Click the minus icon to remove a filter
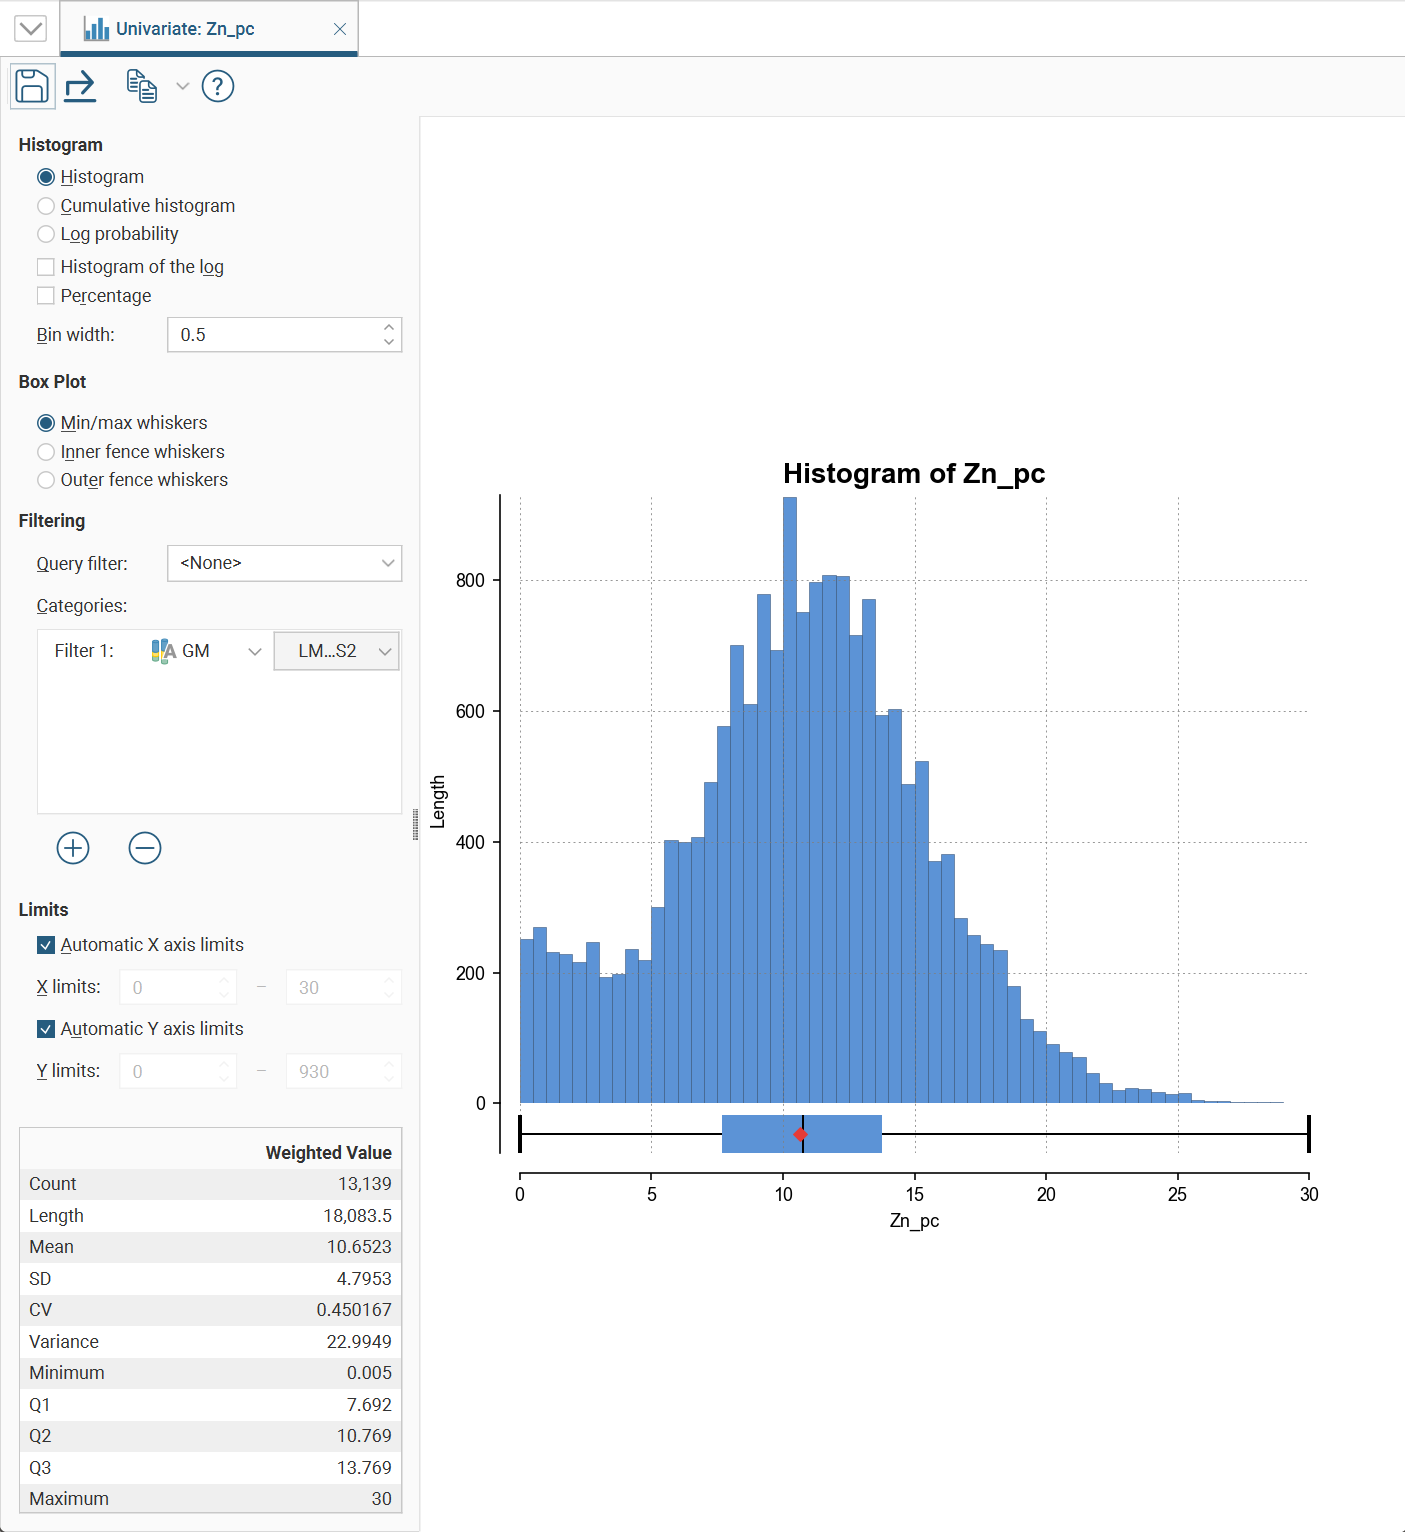Image resolution: width=1405 pixels, height=1532 pixels. point(145,848)
